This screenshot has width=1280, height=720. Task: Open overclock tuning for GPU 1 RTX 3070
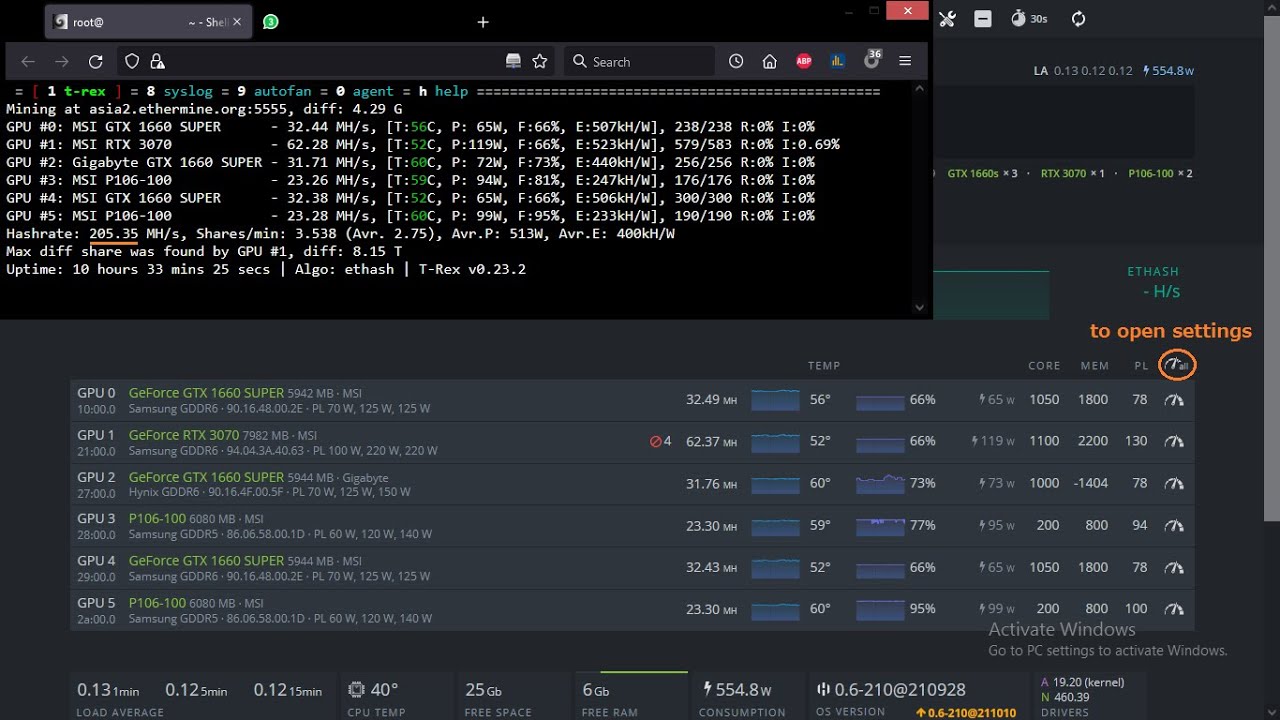coord(1174,441)
